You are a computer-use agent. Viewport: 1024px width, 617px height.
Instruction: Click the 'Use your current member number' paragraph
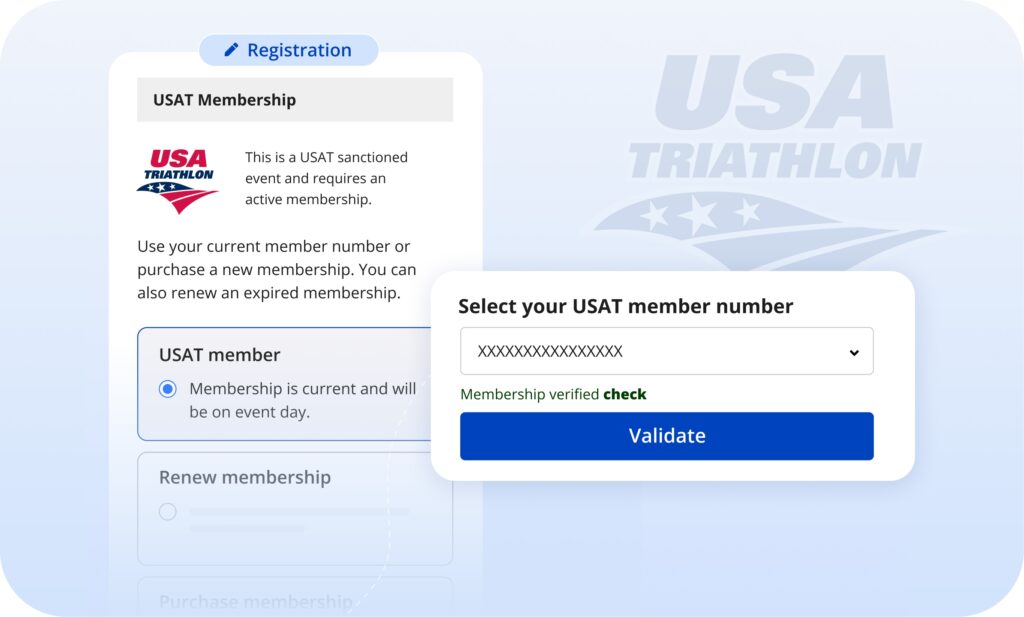[277, 270]
